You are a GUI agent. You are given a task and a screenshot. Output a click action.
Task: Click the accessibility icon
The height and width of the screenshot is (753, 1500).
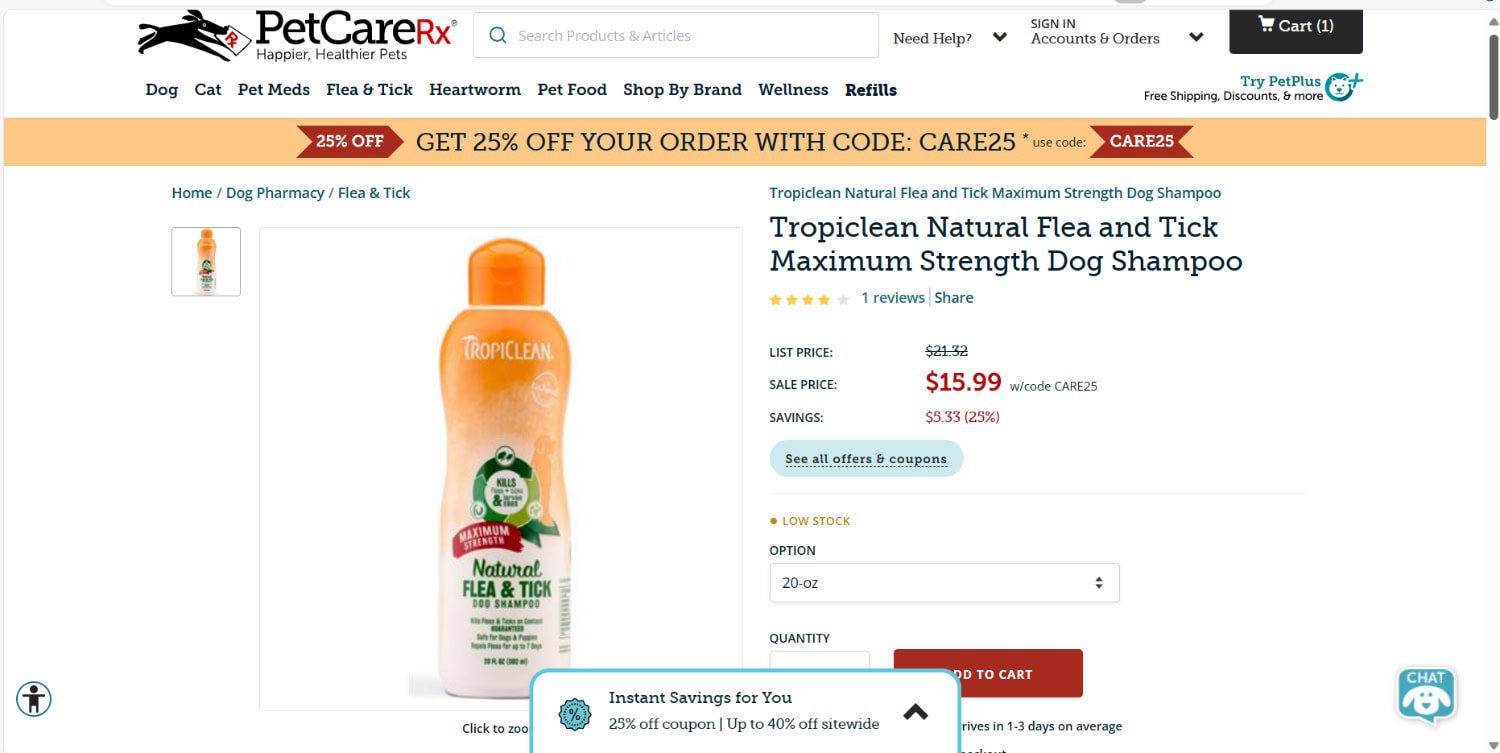click(33, 699)
